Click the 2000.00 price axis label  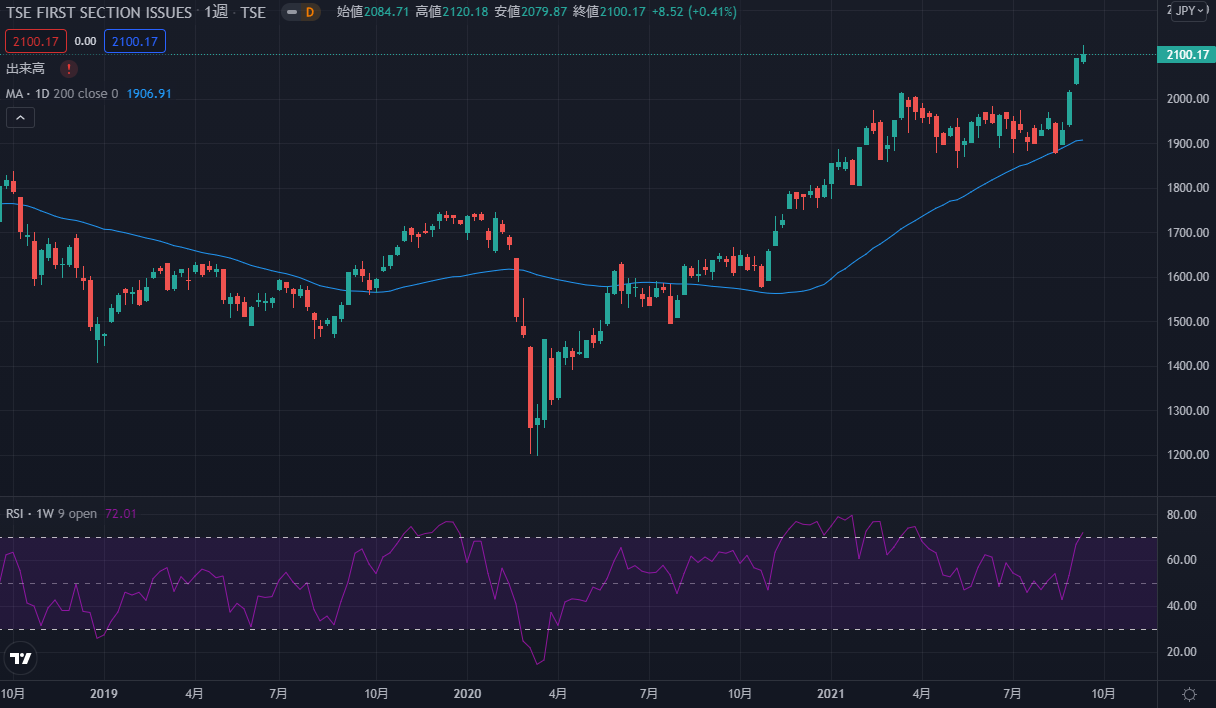tap(1188, 99)
